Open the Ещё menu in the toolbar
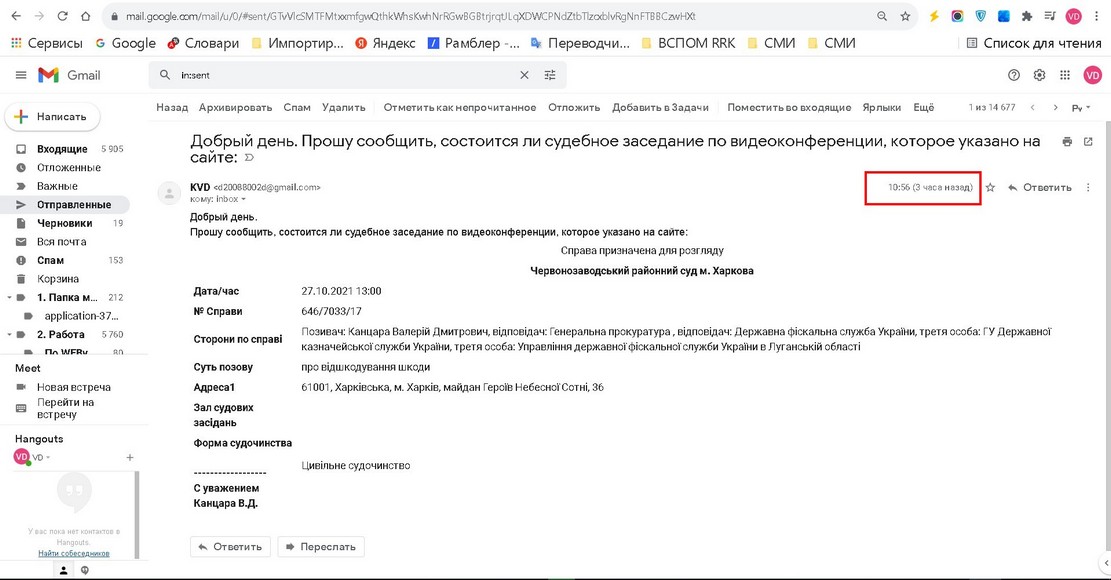This screenshot has height=580, width=1111. [x=924, y=108]
